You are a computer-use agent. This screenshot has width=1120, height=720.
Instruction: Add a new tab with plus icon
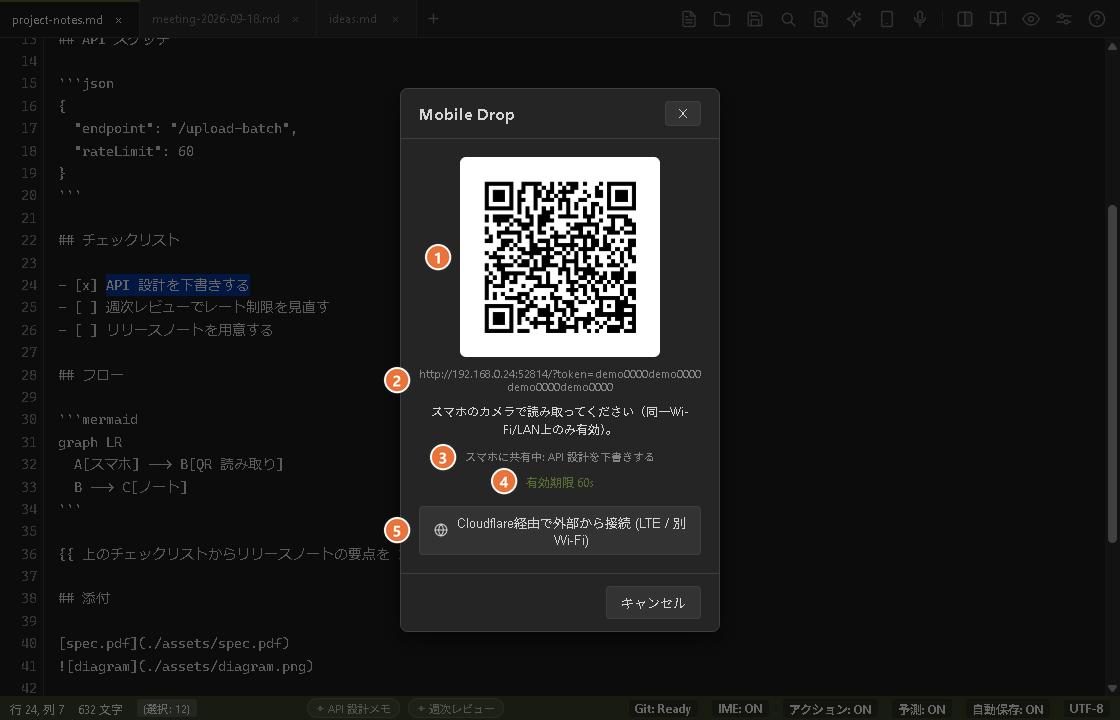coord(434,19)
